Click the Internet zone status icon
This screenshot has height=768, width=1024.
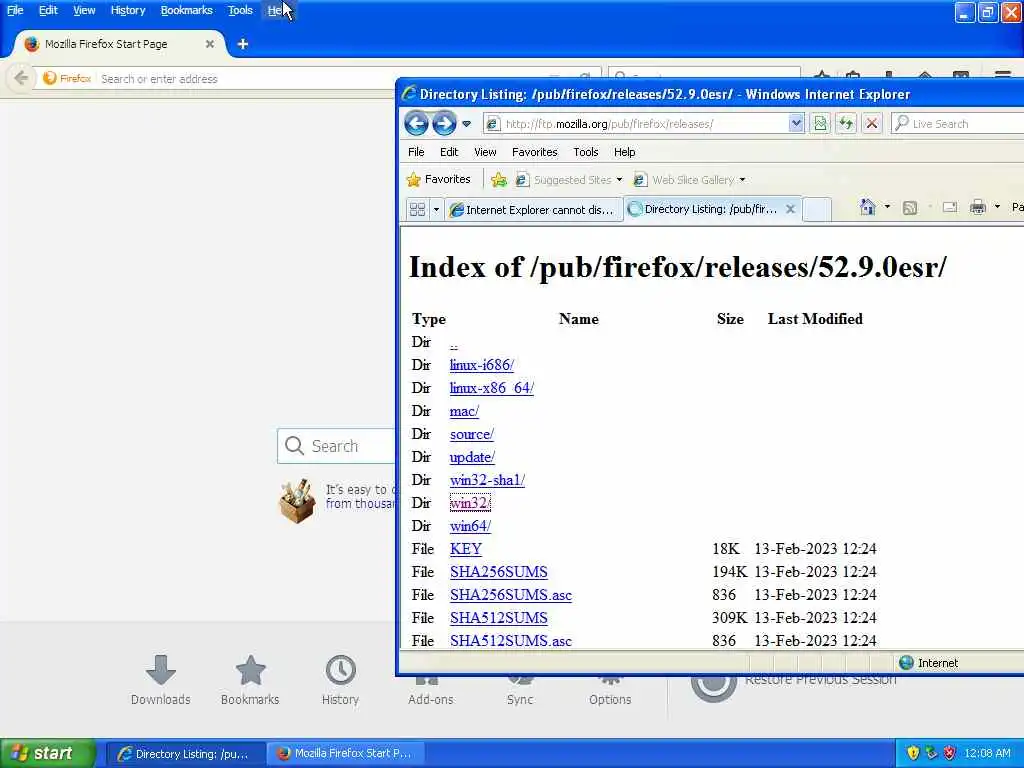[x=906, y=663]
